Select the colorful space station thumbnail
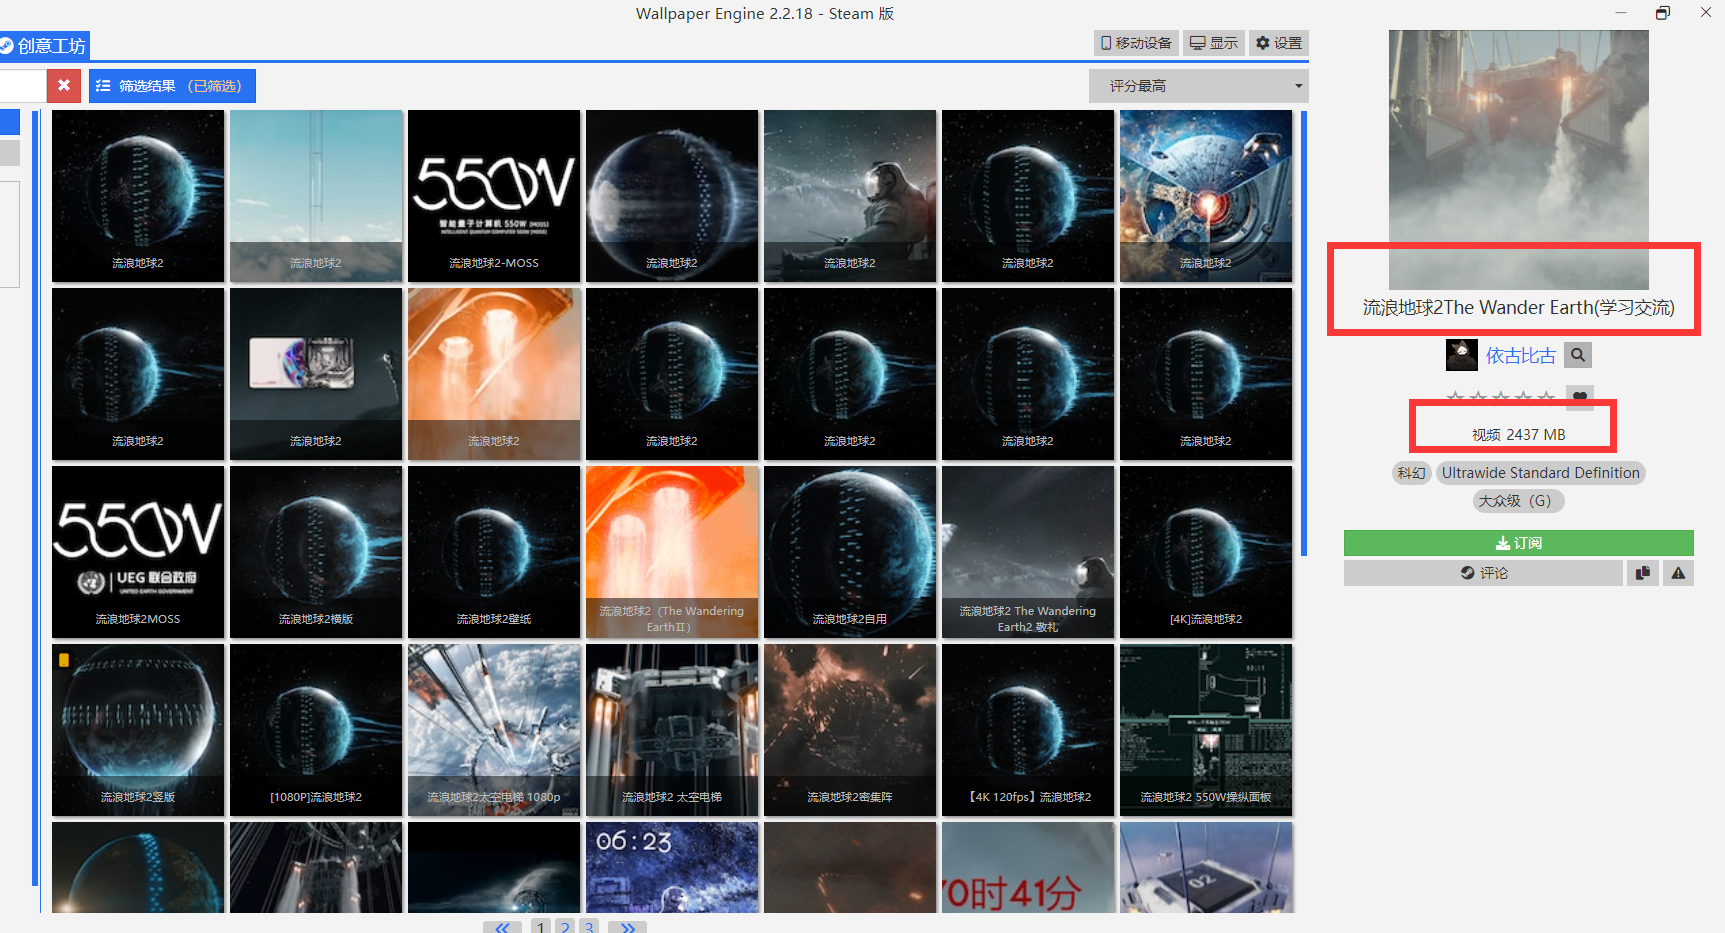Image resolution: width=1725 pixels, height=933 pixels. pyautogui.click(x=1206, y=196)
